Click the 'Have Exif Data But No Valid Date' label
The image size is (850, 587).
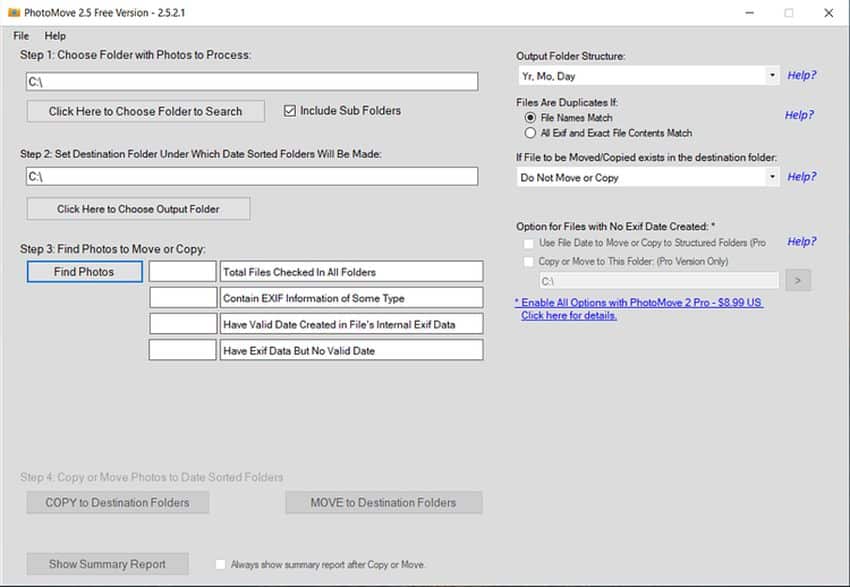pos(351,350)
